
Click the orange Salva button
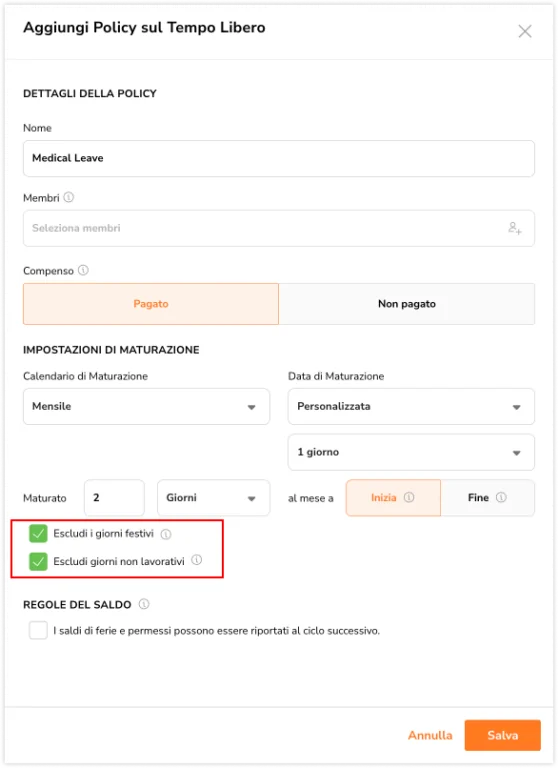503,735
